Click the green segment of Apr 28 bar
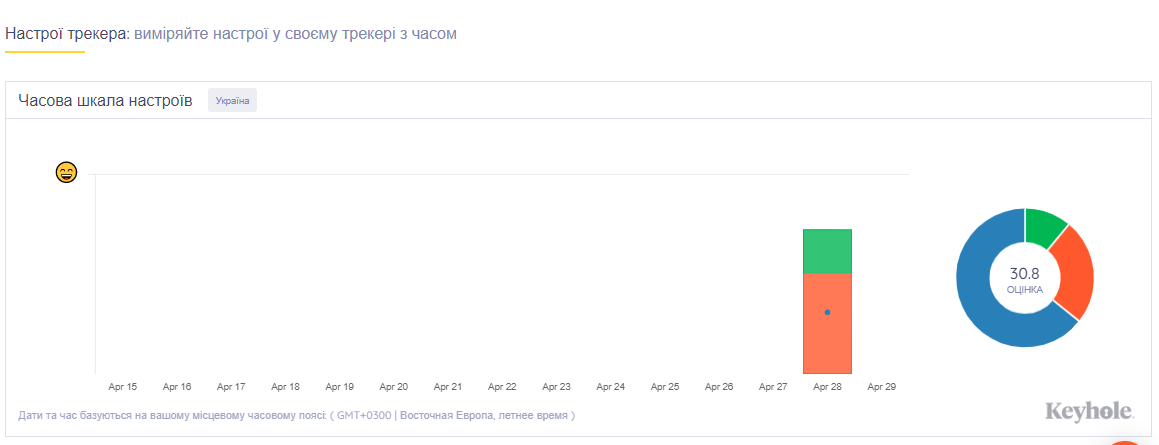 [x=827, y=251]
